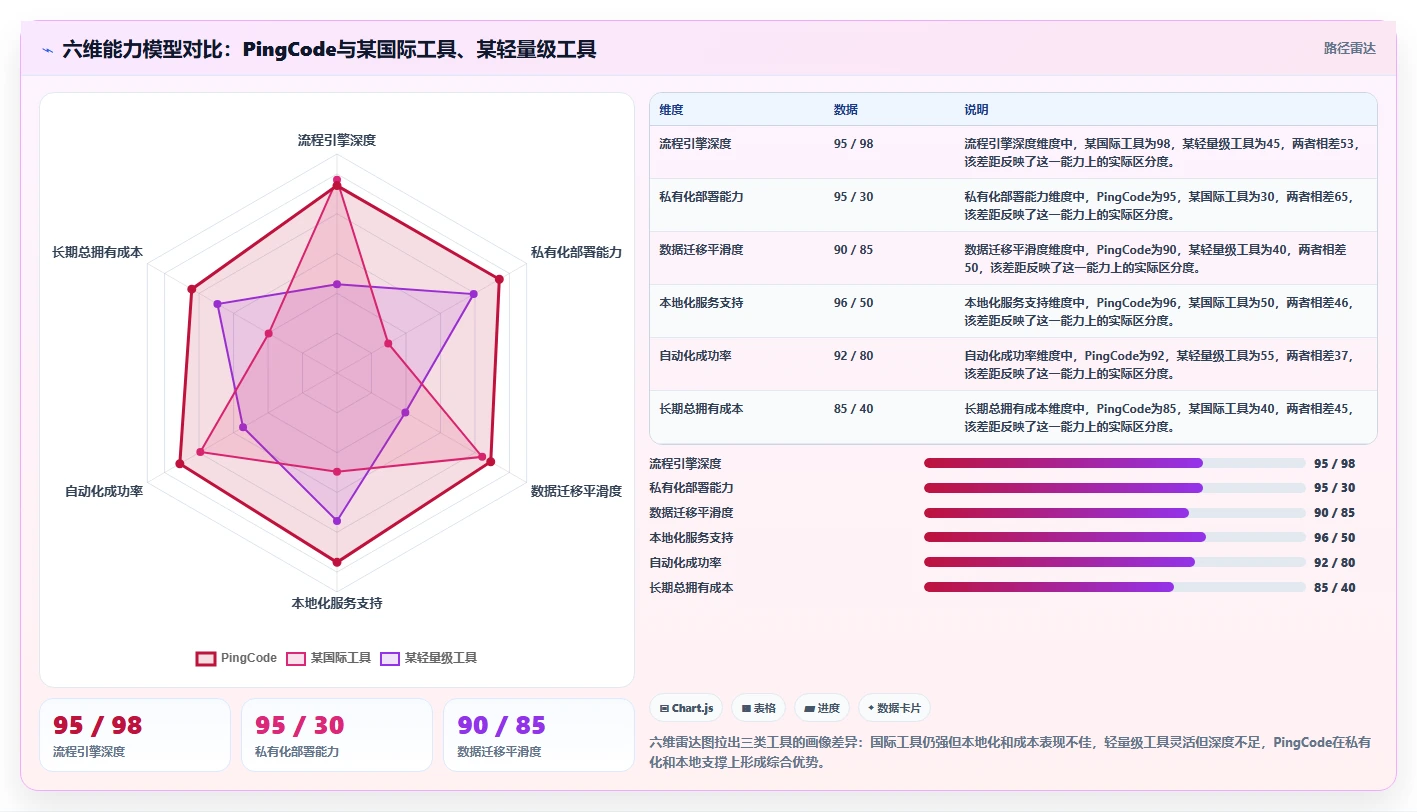The image size is (1417, 812).
Task: Click the 数据迁移平滑度 radar axis label
Action: point(576,491)
